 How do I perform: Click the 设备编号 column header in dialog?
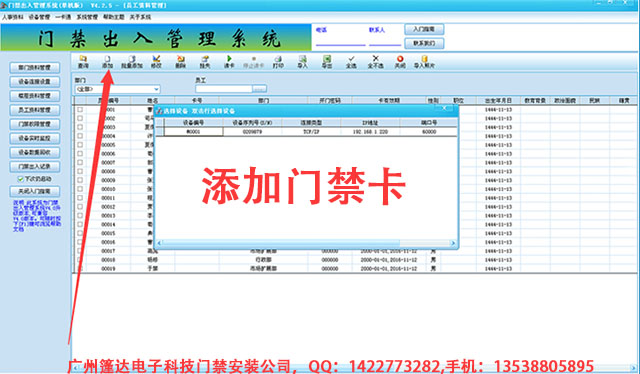click(193, 122)
